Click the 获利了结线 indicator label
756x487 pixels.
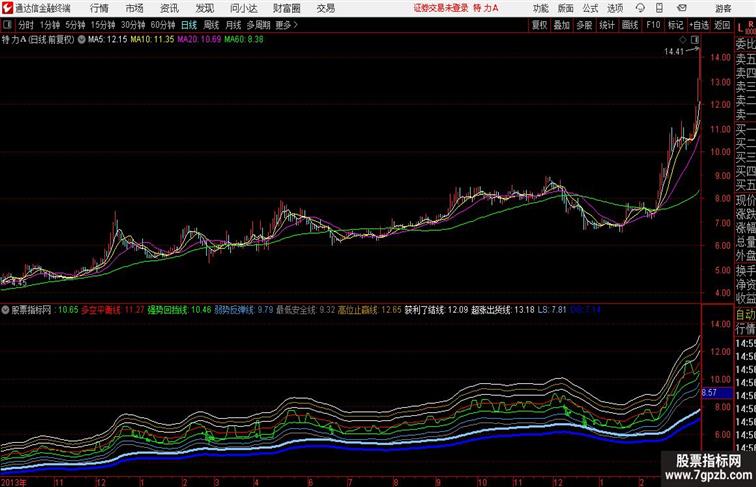pos(424,310)
